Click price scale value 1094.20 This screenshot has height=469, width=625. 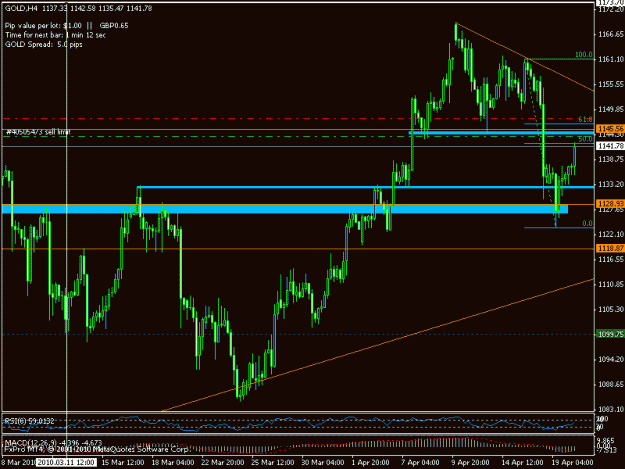611,359
